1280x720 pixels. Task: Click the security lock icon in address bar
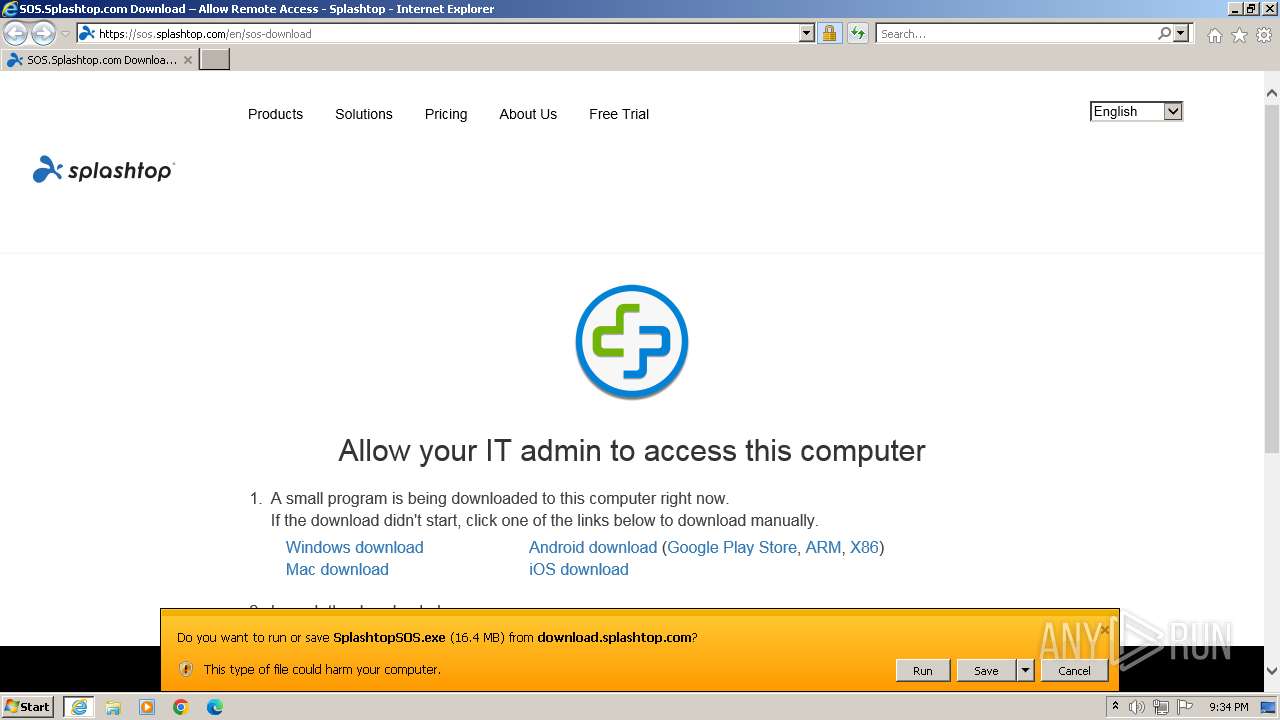[829, 33]
